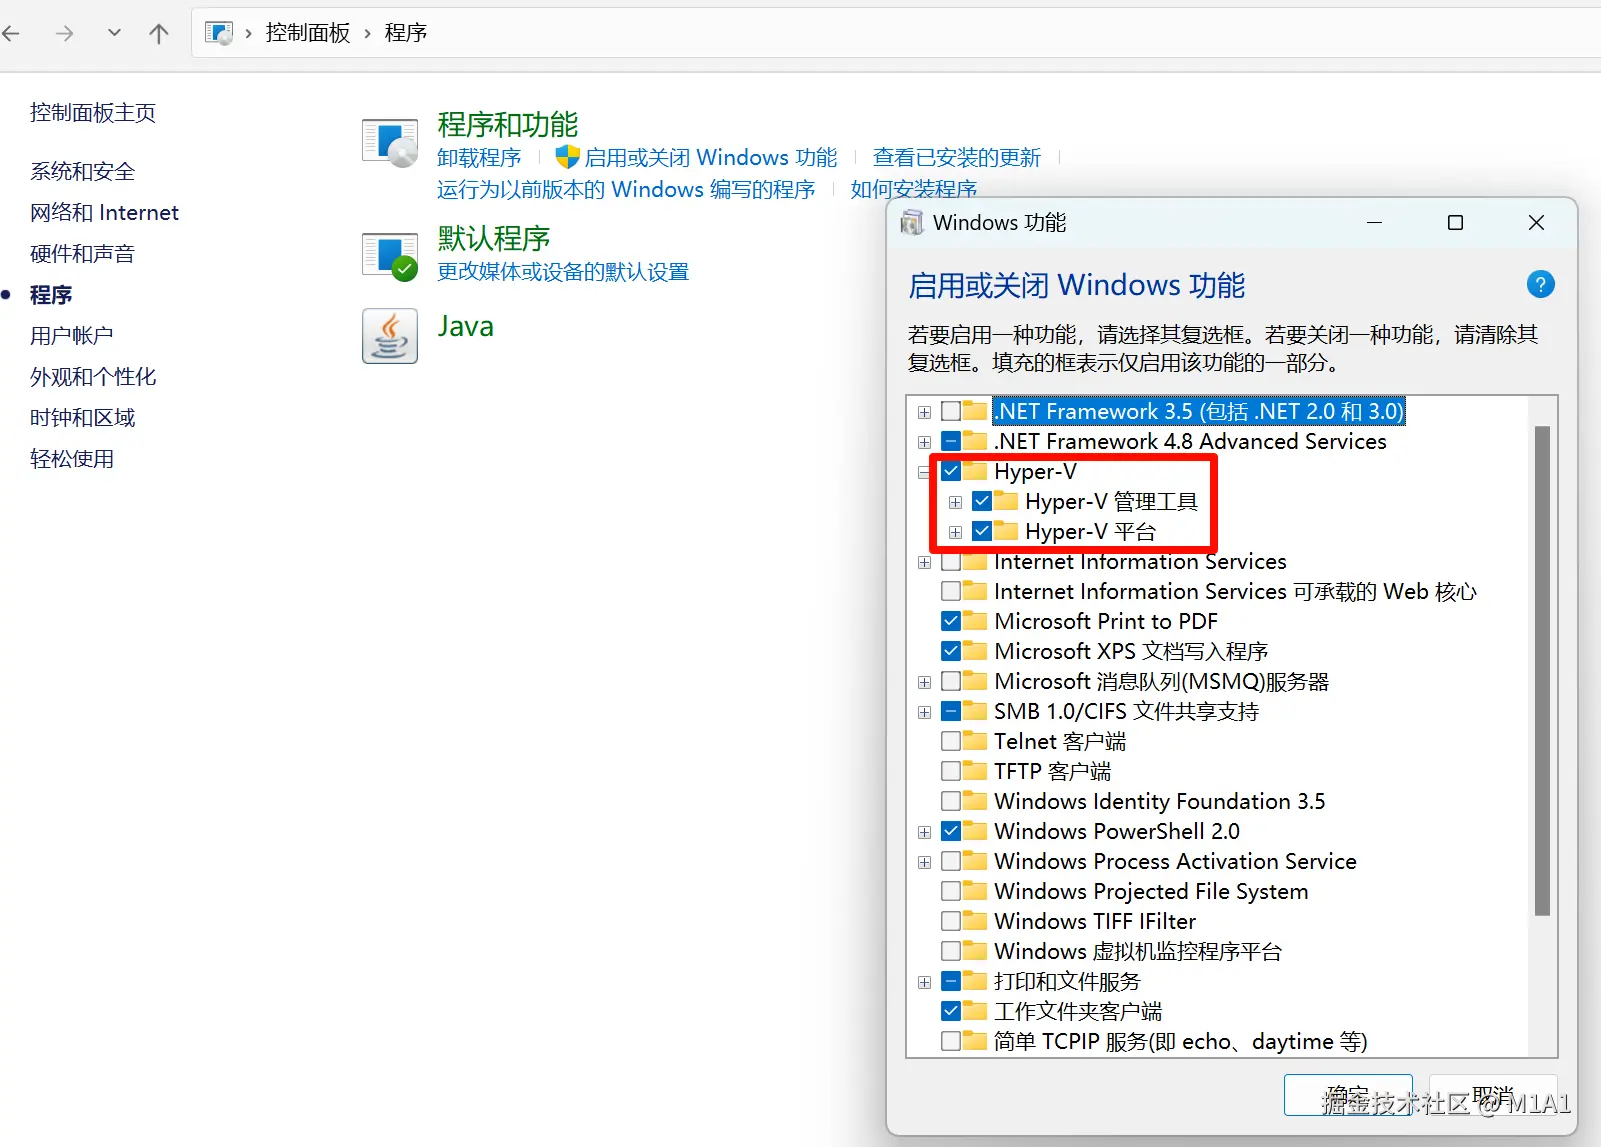Expand Hyper-V 管理工具 node

pyautogui.click(x=955, y=502)
